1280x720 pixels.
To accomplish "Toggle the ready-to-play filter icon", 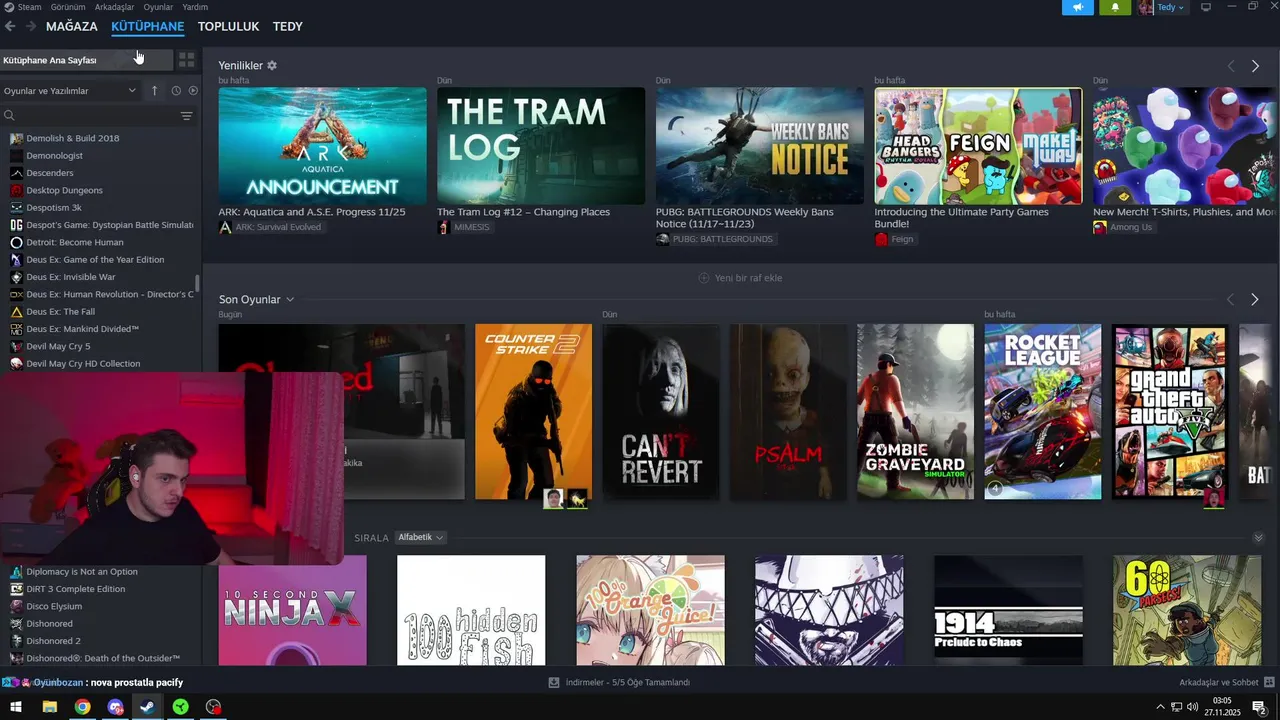I will point(193,90).
